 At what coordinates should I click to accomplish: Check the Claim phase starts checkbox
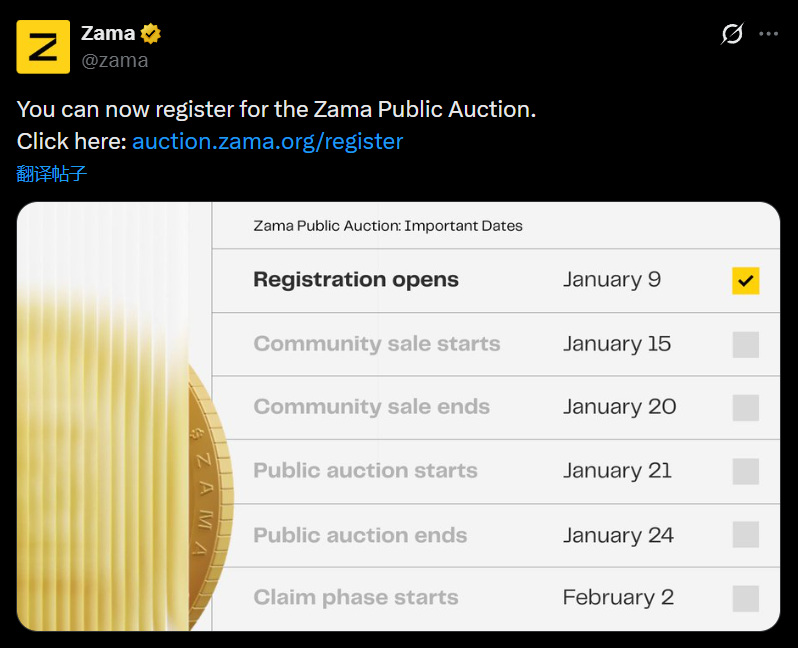[745, 598]
